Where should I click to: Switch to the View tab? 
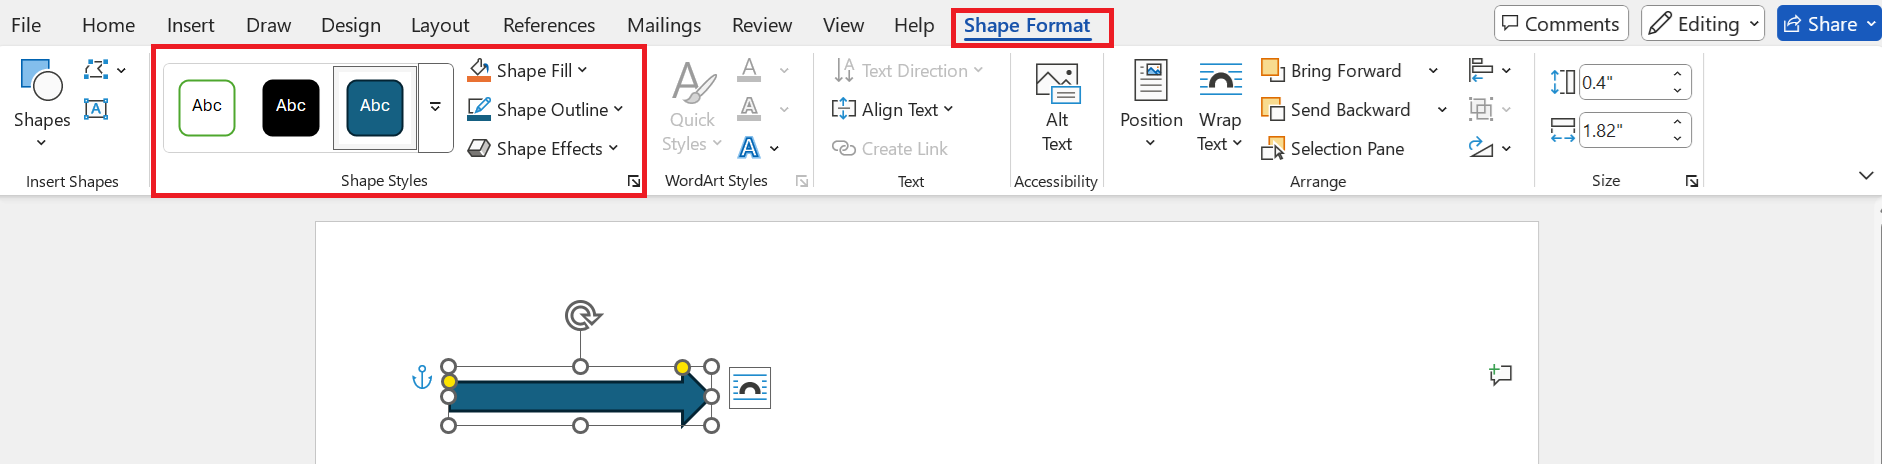click(x=843, y=25)
